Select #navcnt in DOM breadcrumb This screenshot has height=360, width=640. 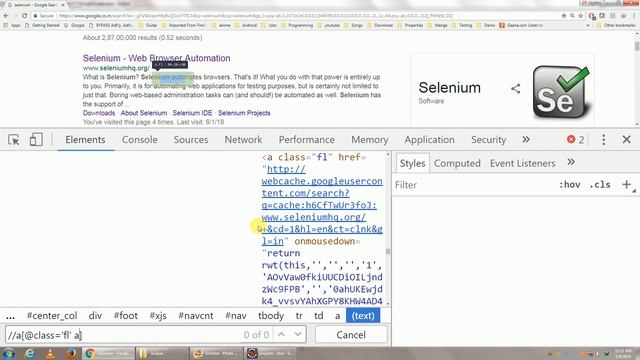pyautogui.click(x=196, y=316)
